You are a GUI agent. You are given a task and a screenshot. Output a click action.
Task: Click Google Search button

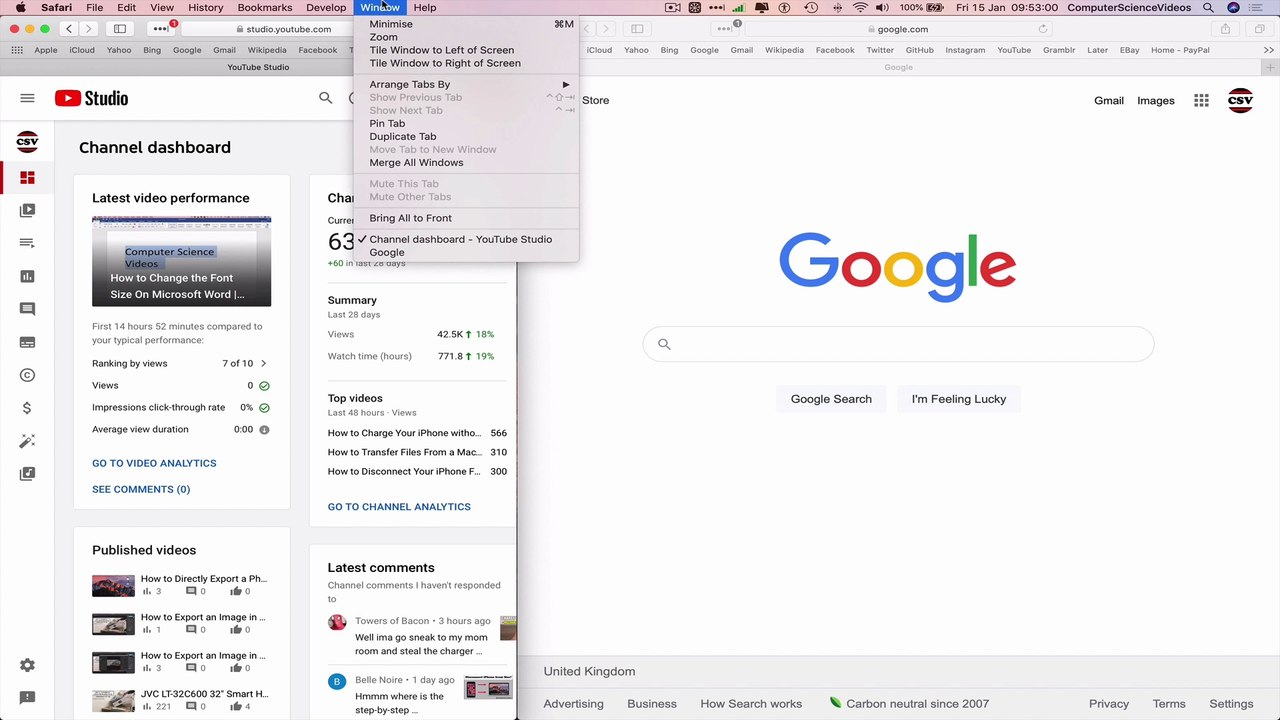(x=831, y=399)
